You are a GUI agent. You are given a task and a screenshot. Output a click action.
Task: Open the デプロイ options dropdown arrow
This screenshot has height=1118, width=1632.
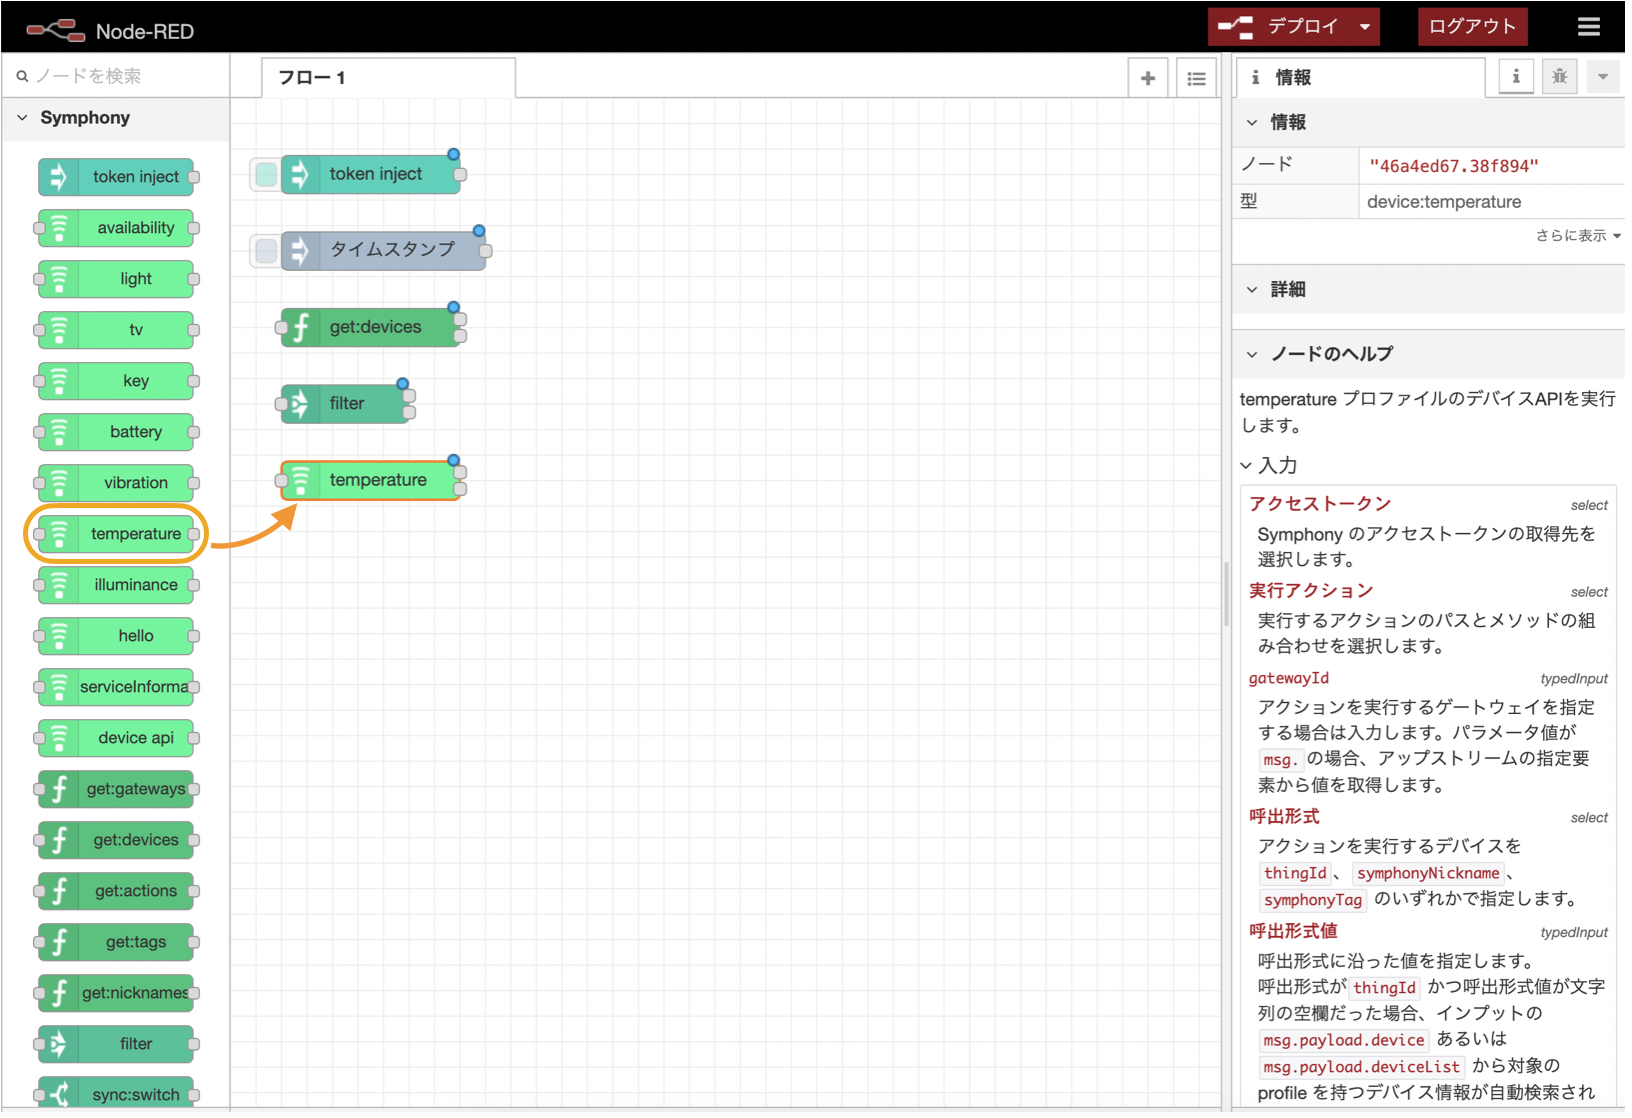click(1365, 27)
